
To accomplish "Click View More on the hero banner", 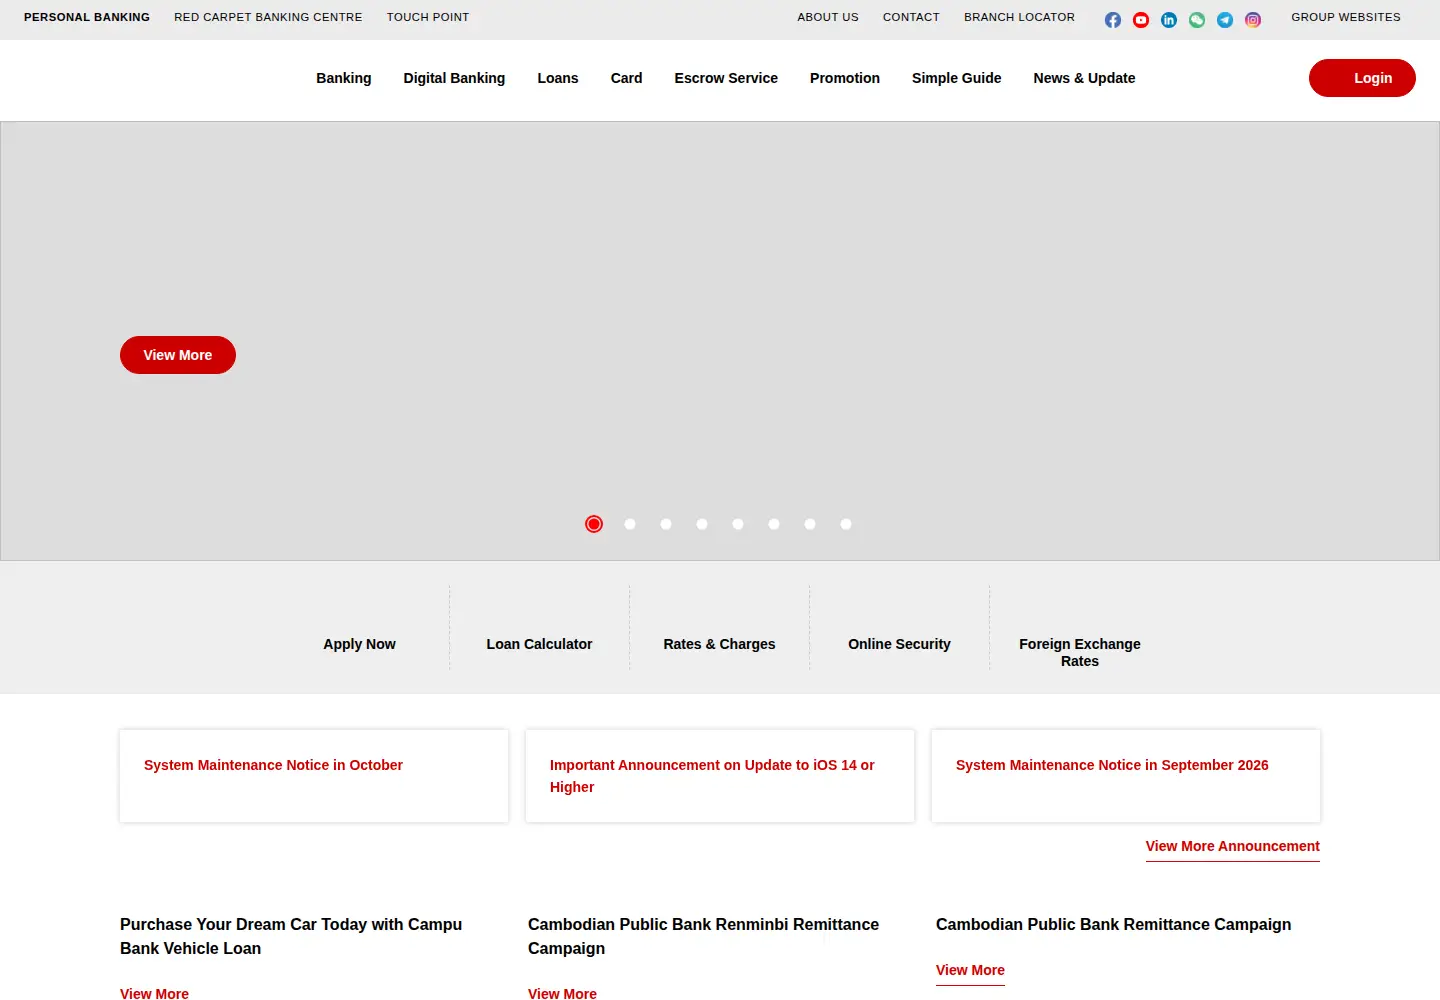I will tap(178, 355).
